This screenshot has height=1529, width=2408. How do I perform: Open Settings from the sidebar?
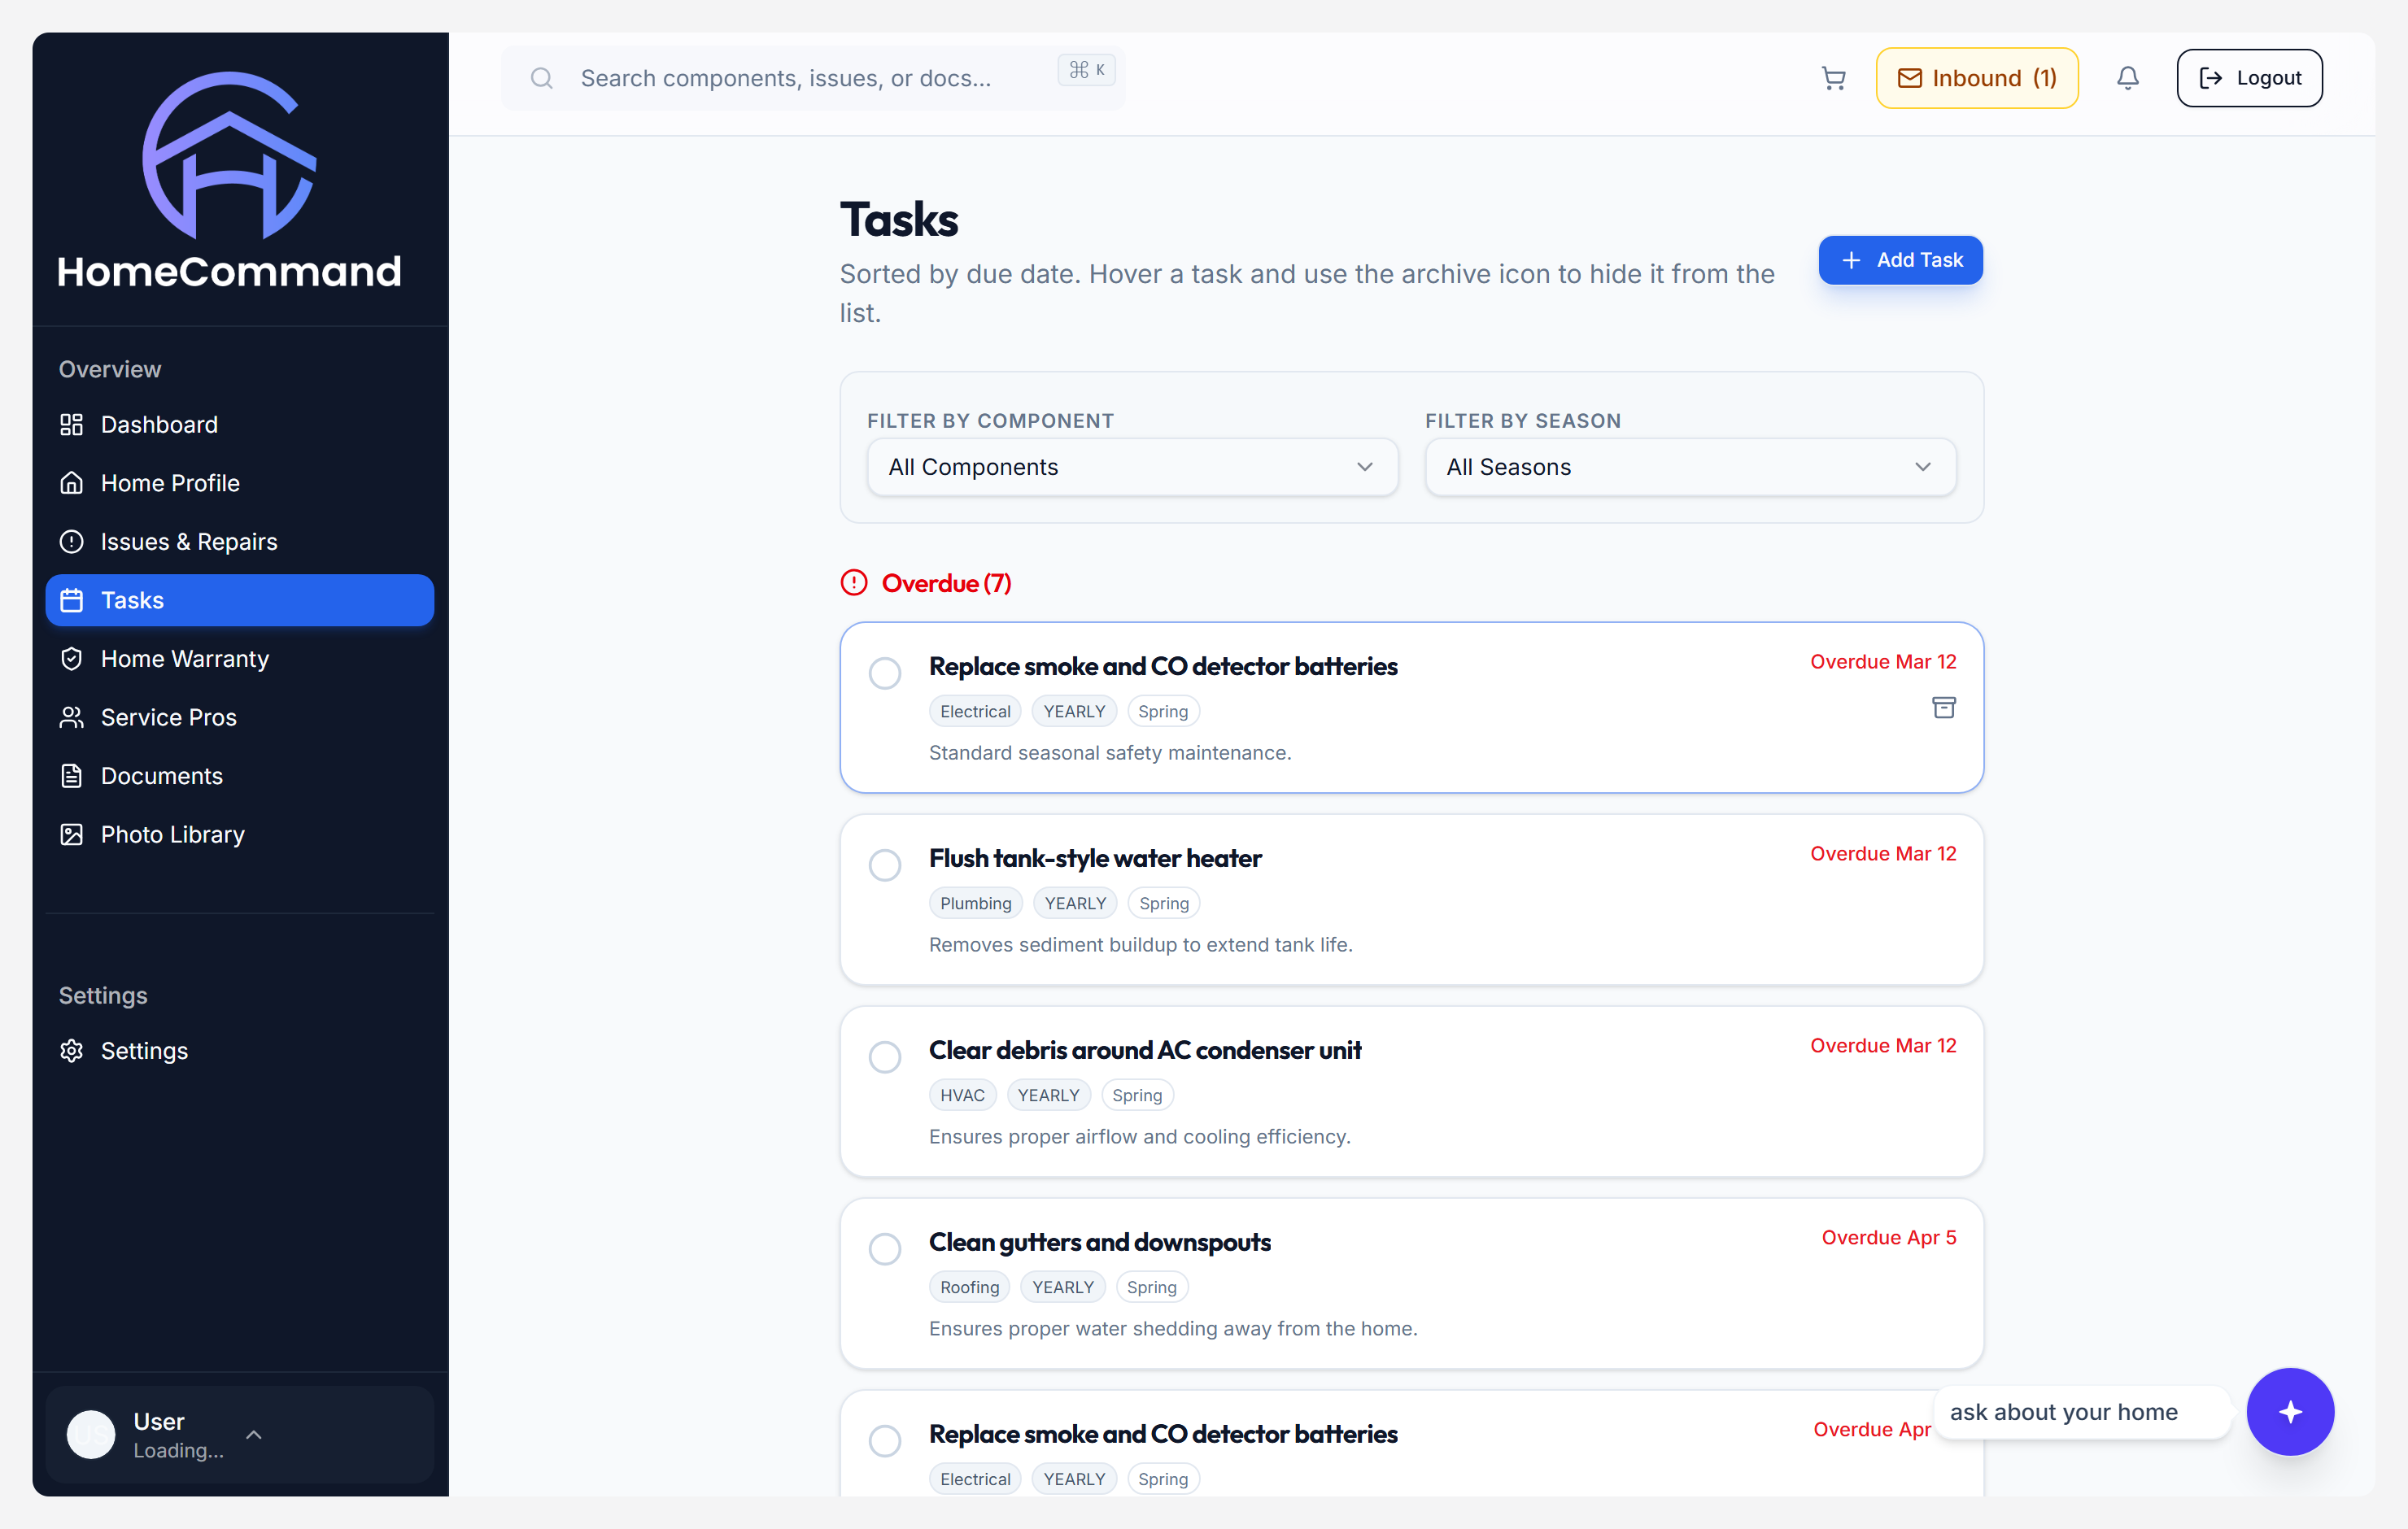tap(240, 1051)
